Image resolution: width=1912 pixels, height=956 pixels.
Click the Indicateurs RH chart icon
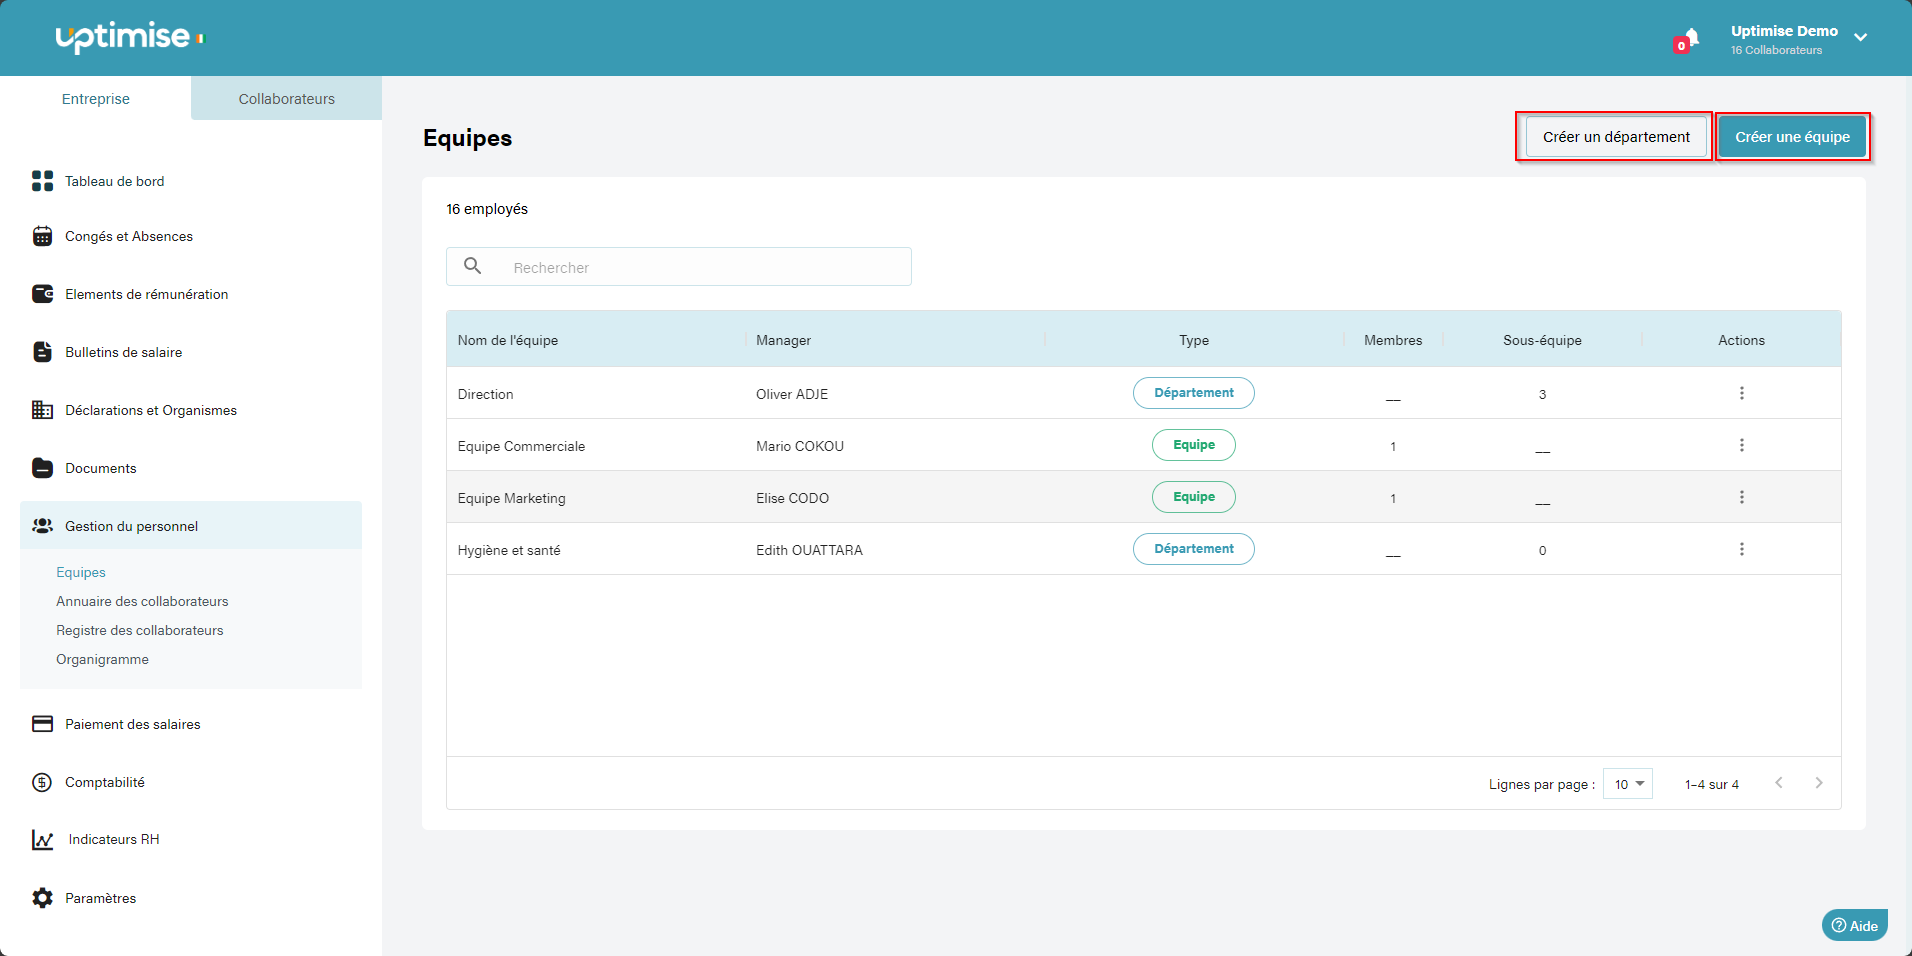[x=42, y=840]
